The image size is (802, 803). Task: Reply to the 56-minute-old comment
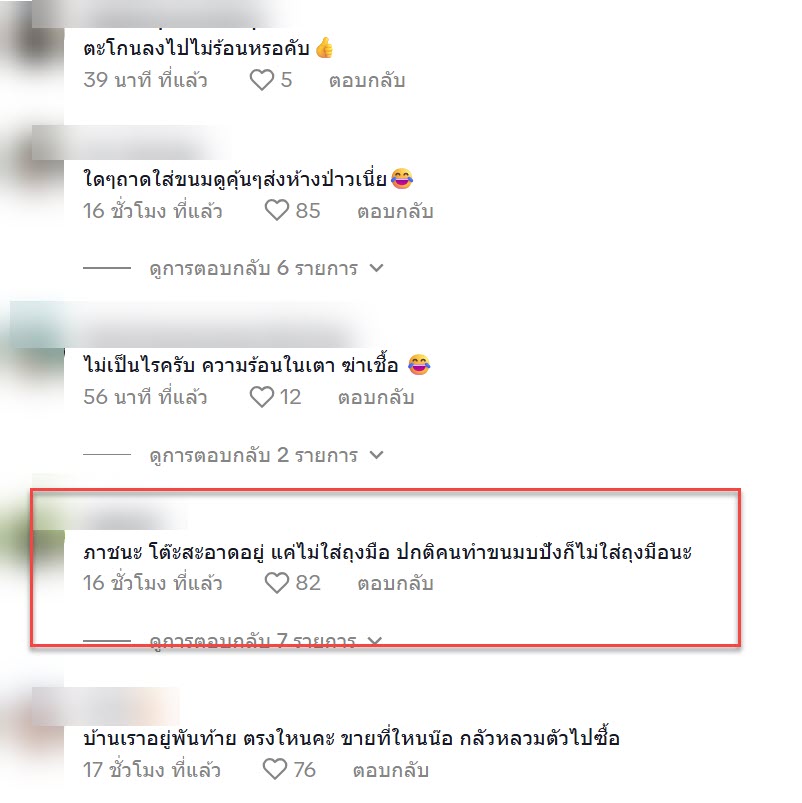[375, 397]
